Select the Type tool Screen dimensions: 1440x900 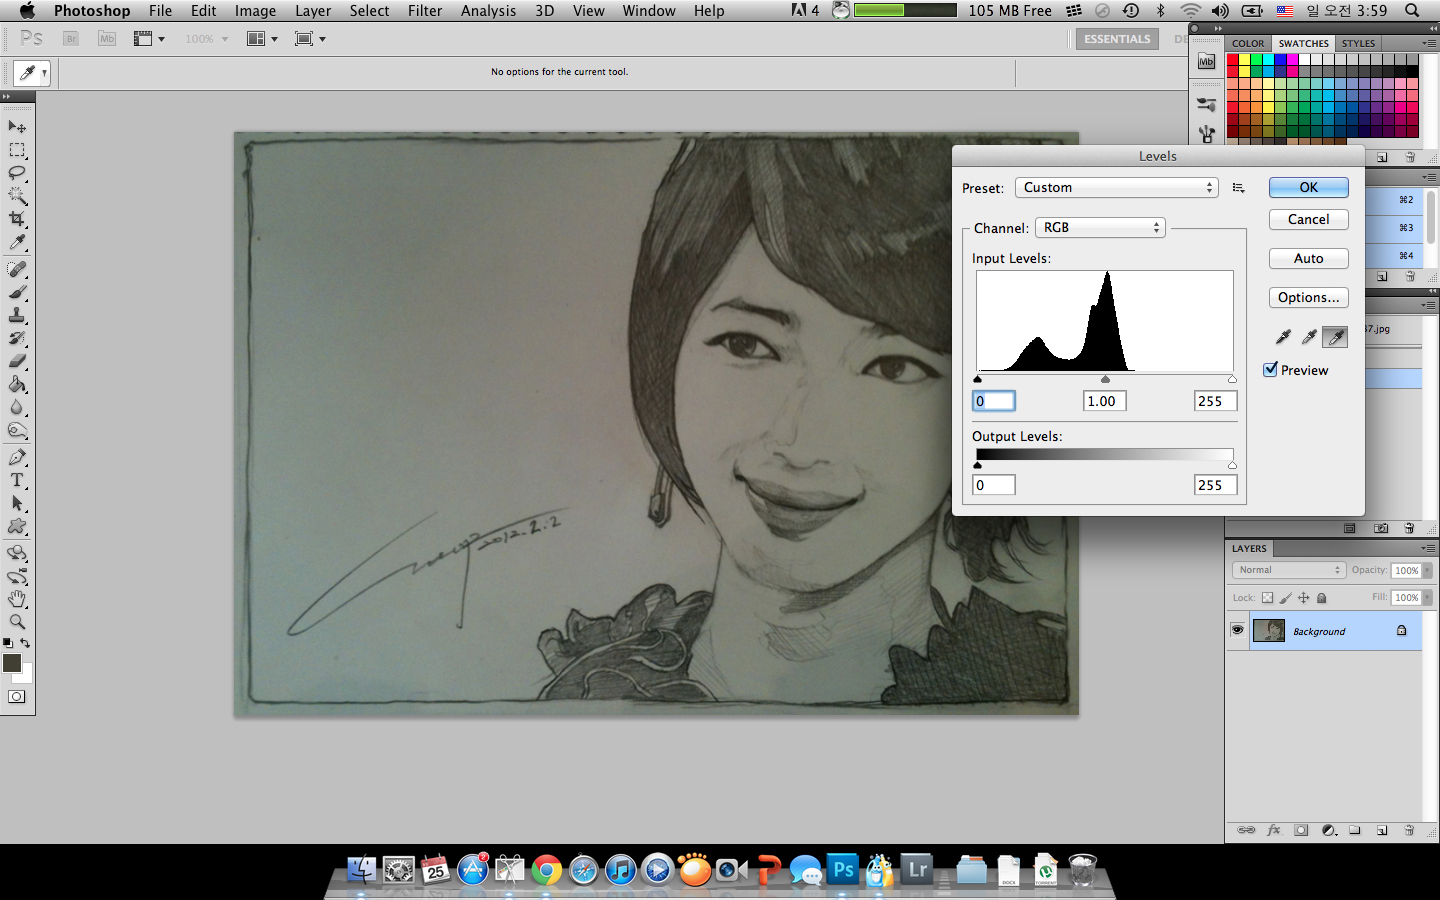(17, 480)
